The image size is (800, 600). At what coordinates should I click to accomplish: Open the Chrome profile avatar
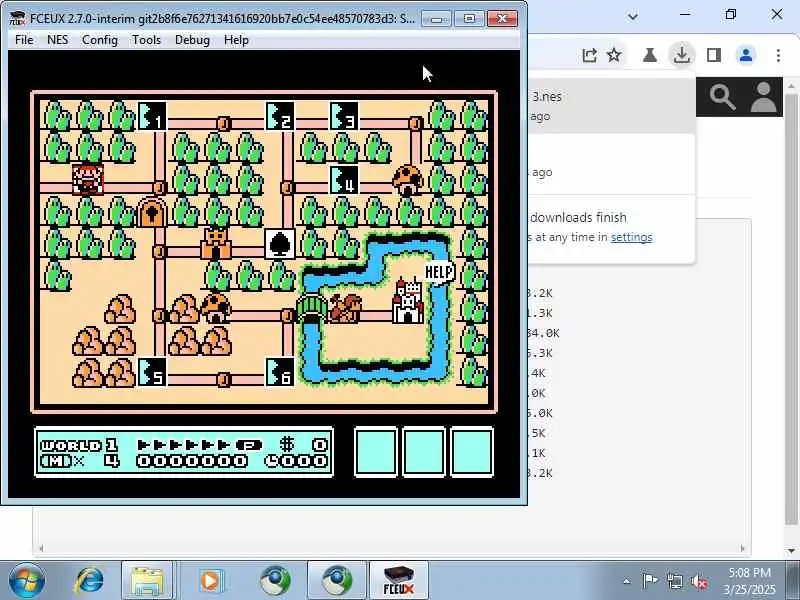(746, 55)
